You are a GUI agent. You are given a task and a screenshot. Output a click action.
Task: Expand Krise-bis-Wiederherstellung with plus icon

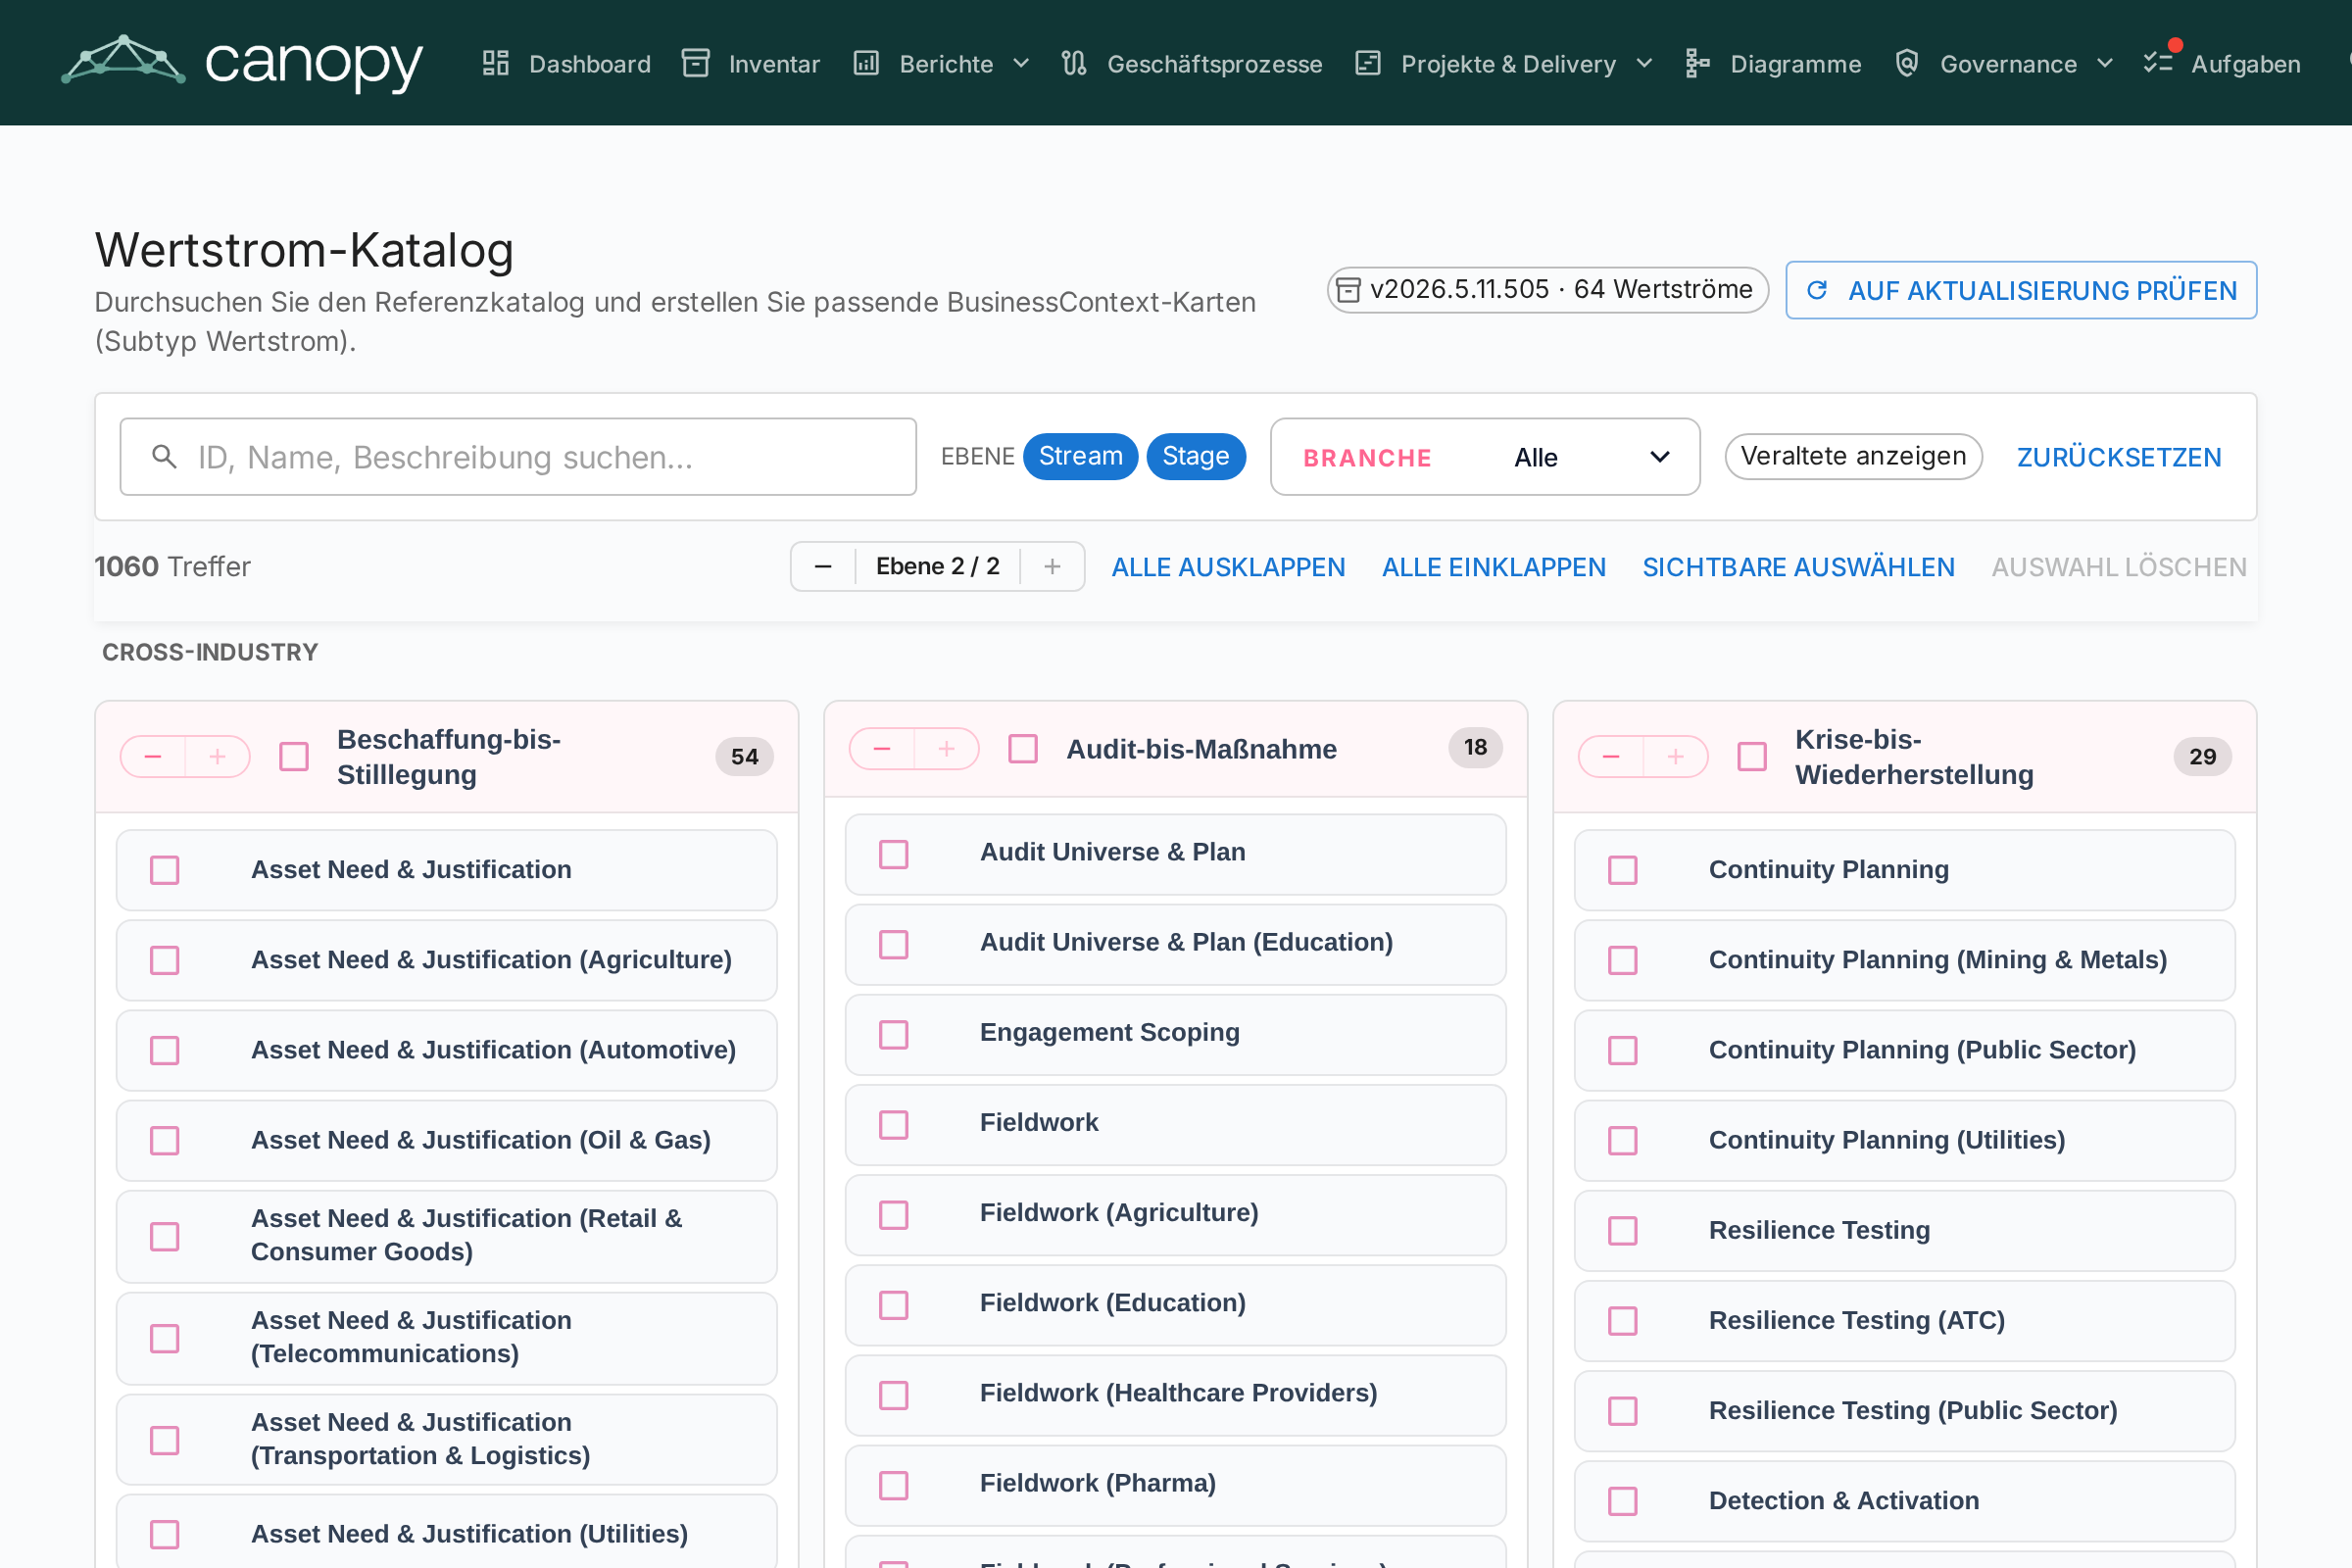click(1675, 757)
